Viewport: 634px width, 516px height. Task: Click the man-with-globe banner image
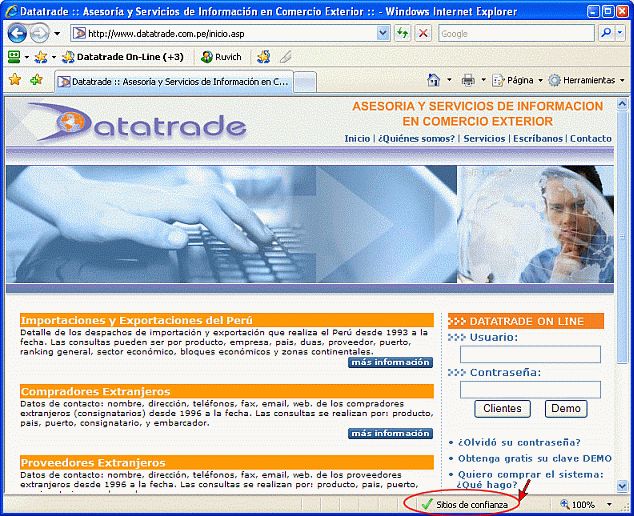pos(535,224)
